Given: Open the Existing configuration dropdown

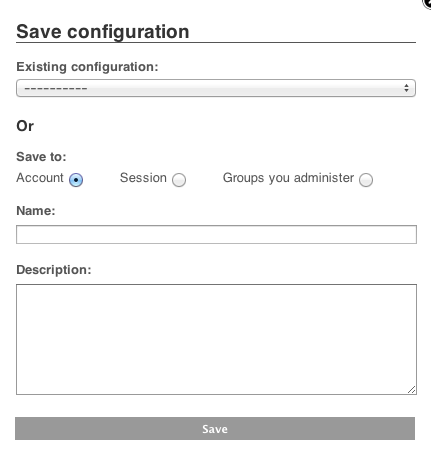Looking at the screenshot, I should click(216, 88).
